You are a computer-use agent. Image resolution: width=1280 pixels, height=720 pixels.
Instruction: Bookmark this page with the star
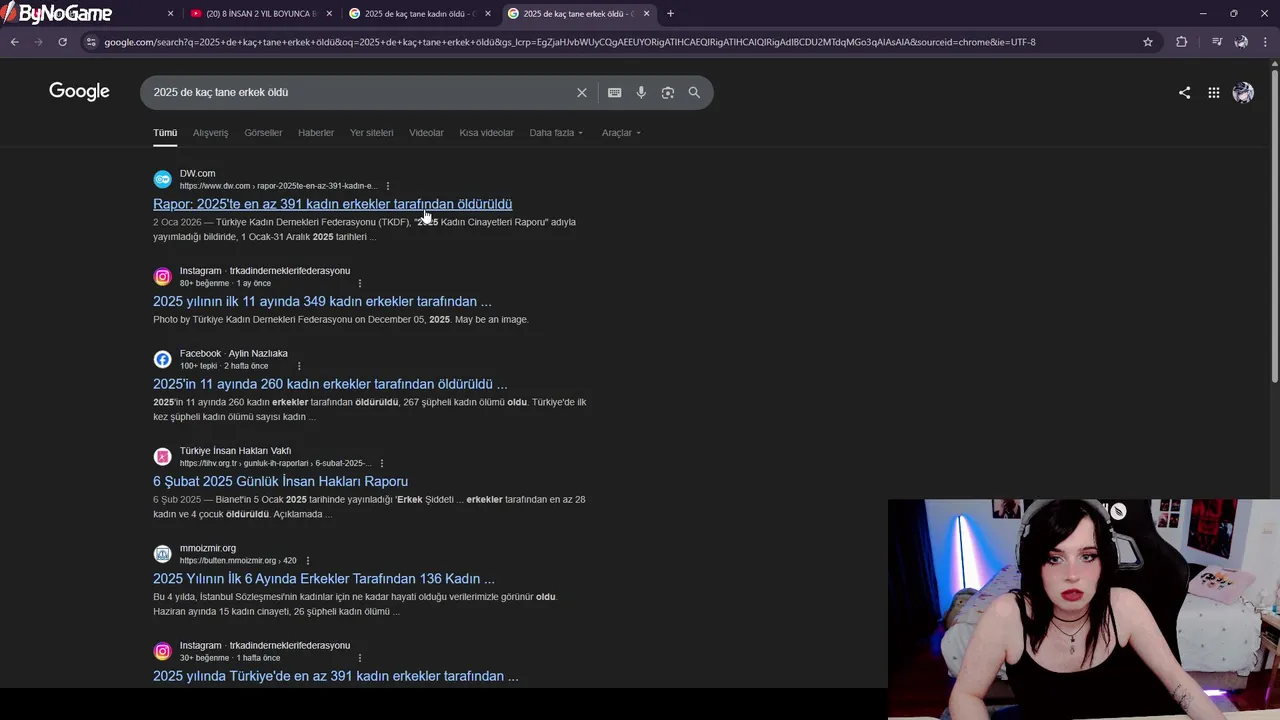click(x=1148, y=42)
